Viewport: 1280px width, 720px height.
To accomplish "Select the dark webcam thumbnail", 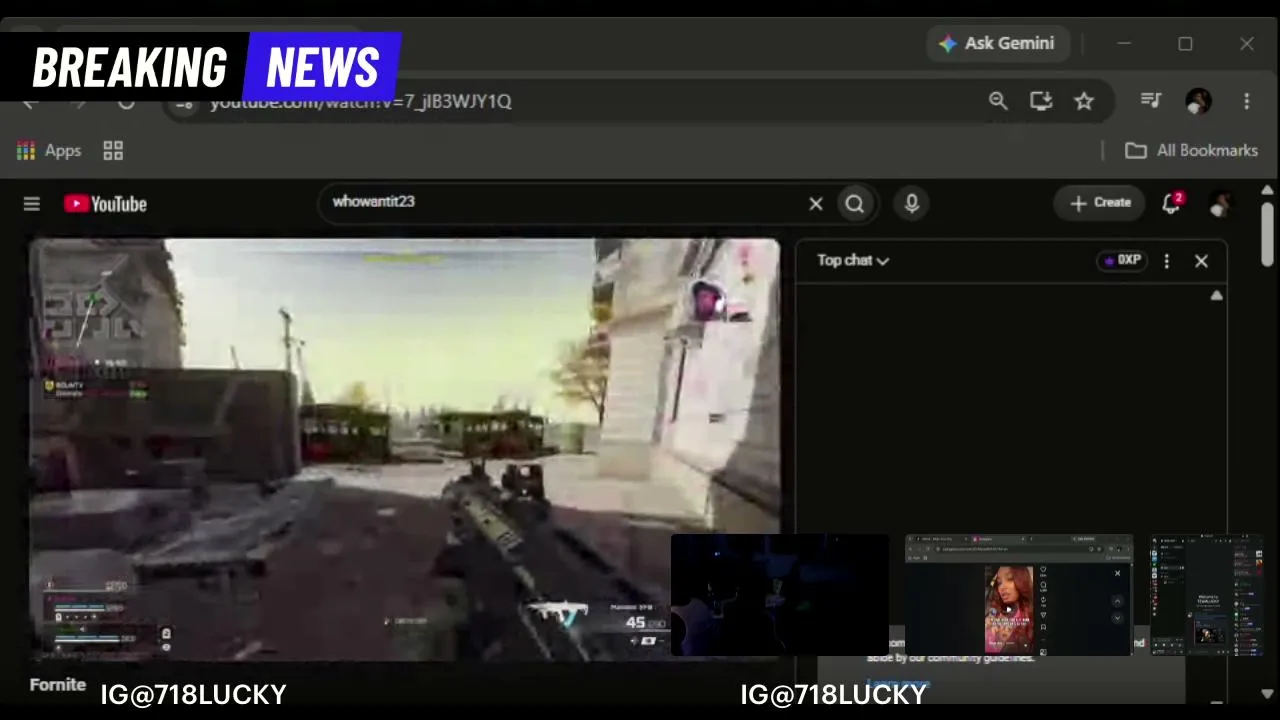I will [x=779, y=595].
